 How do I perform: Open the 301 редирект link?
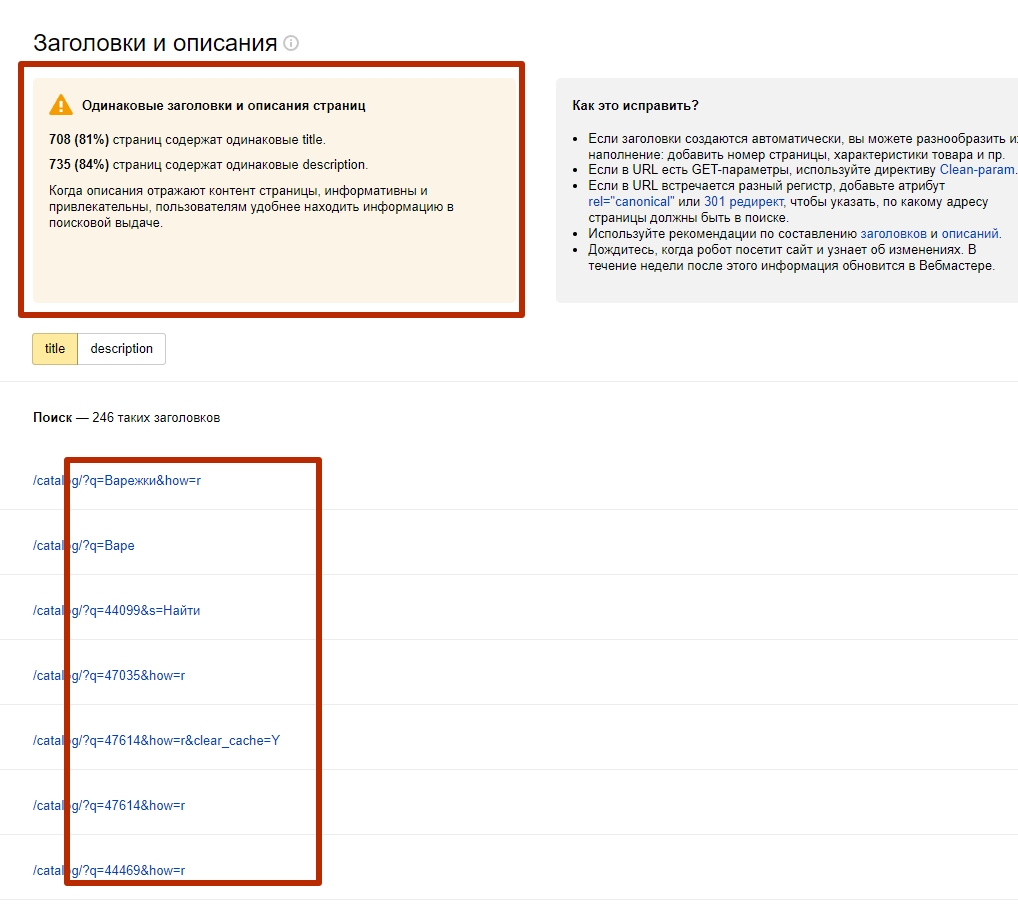tap(744, 201)
